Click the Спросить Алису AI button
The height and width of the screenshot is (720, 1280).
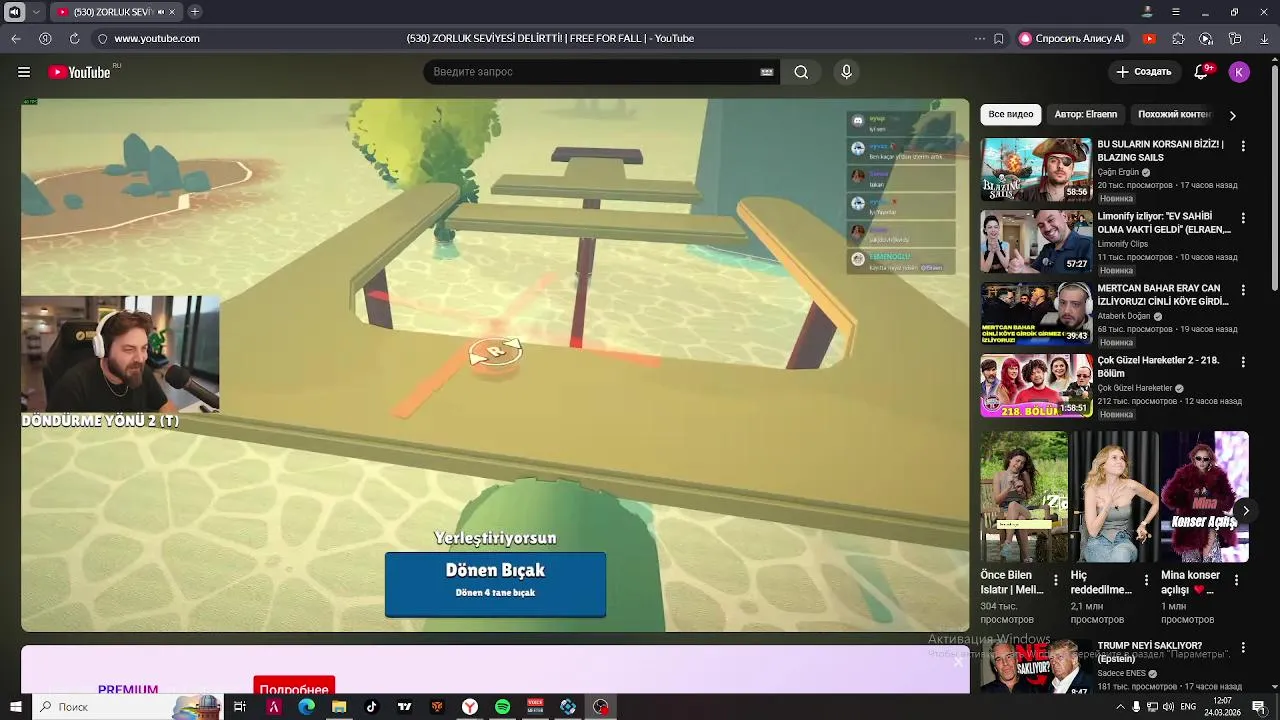point(1071,38)
